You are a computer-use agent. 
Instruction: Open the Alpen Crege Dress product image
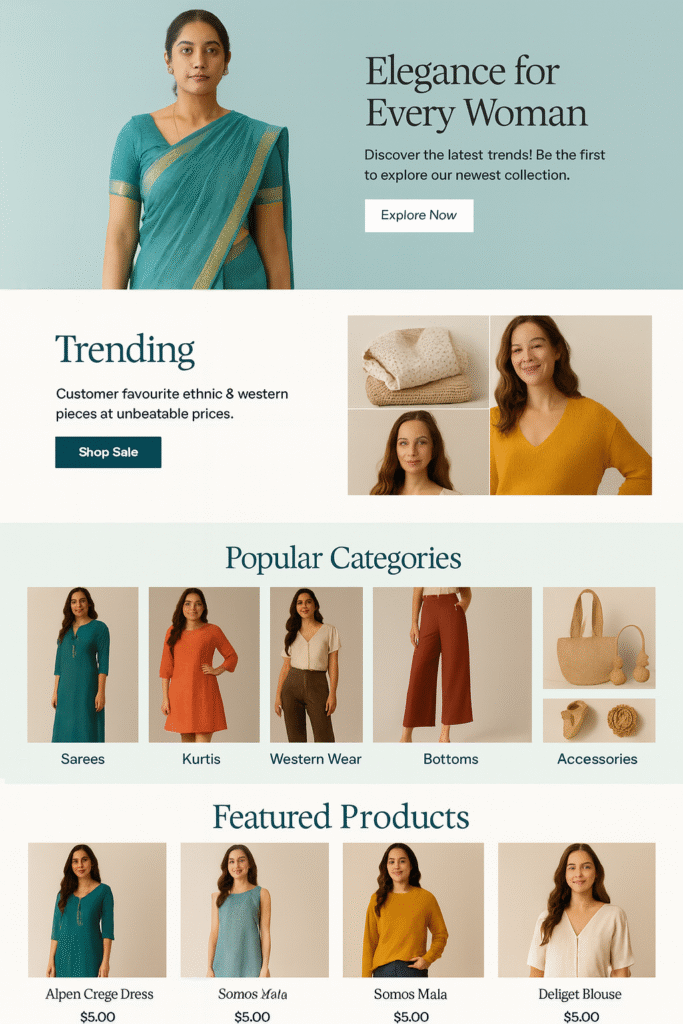(x=97, y=910)
